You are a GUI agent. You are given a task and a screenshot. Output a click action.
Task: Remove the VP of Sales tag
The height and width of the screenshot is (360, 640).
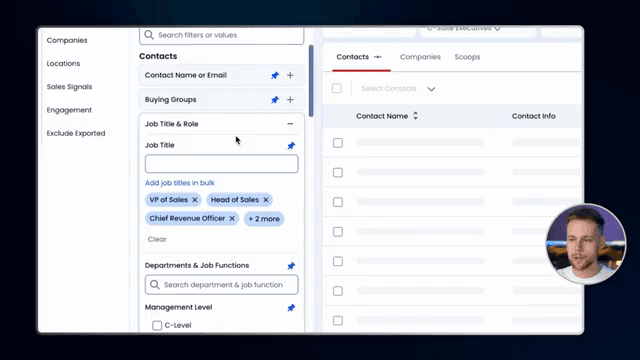[x=195, y=200]
